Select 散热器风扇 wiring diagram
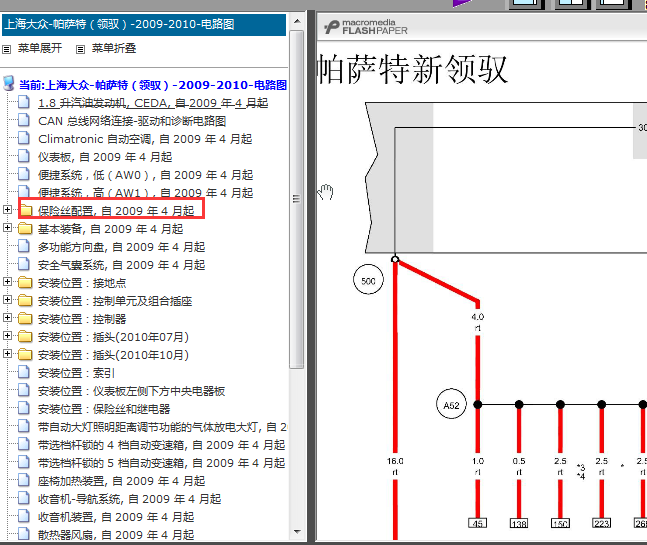Viewport: 647px width, 545px height. (x=116, y=535)
